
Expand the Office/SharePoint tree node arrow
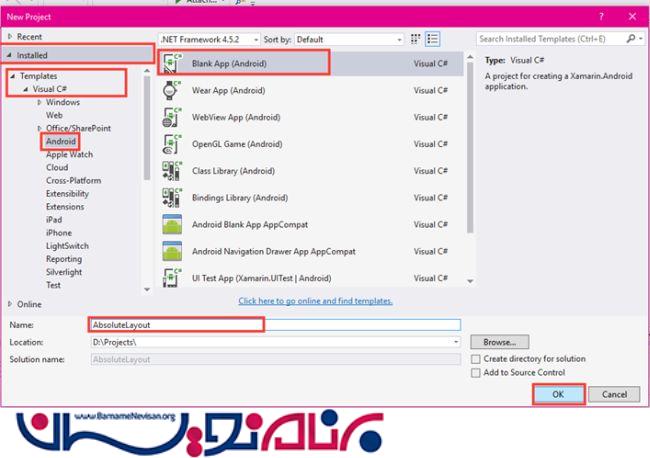[x=39, y=128]
